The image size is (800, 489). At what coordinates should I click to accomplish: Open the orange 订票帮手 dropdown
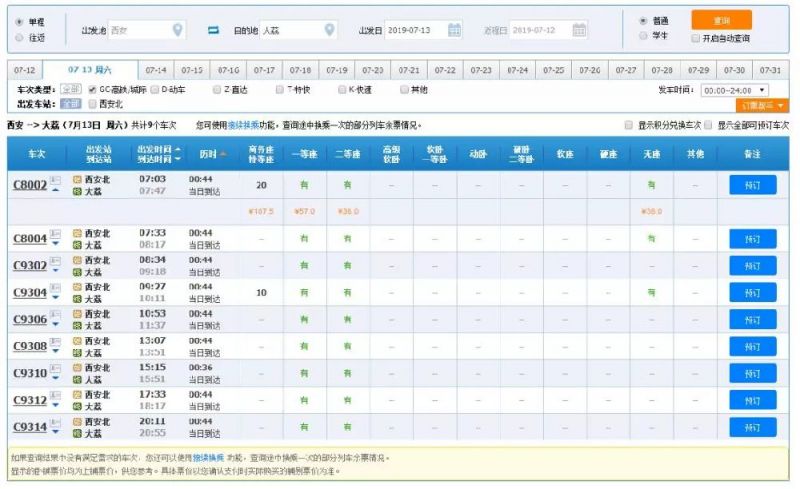[762, 105]
